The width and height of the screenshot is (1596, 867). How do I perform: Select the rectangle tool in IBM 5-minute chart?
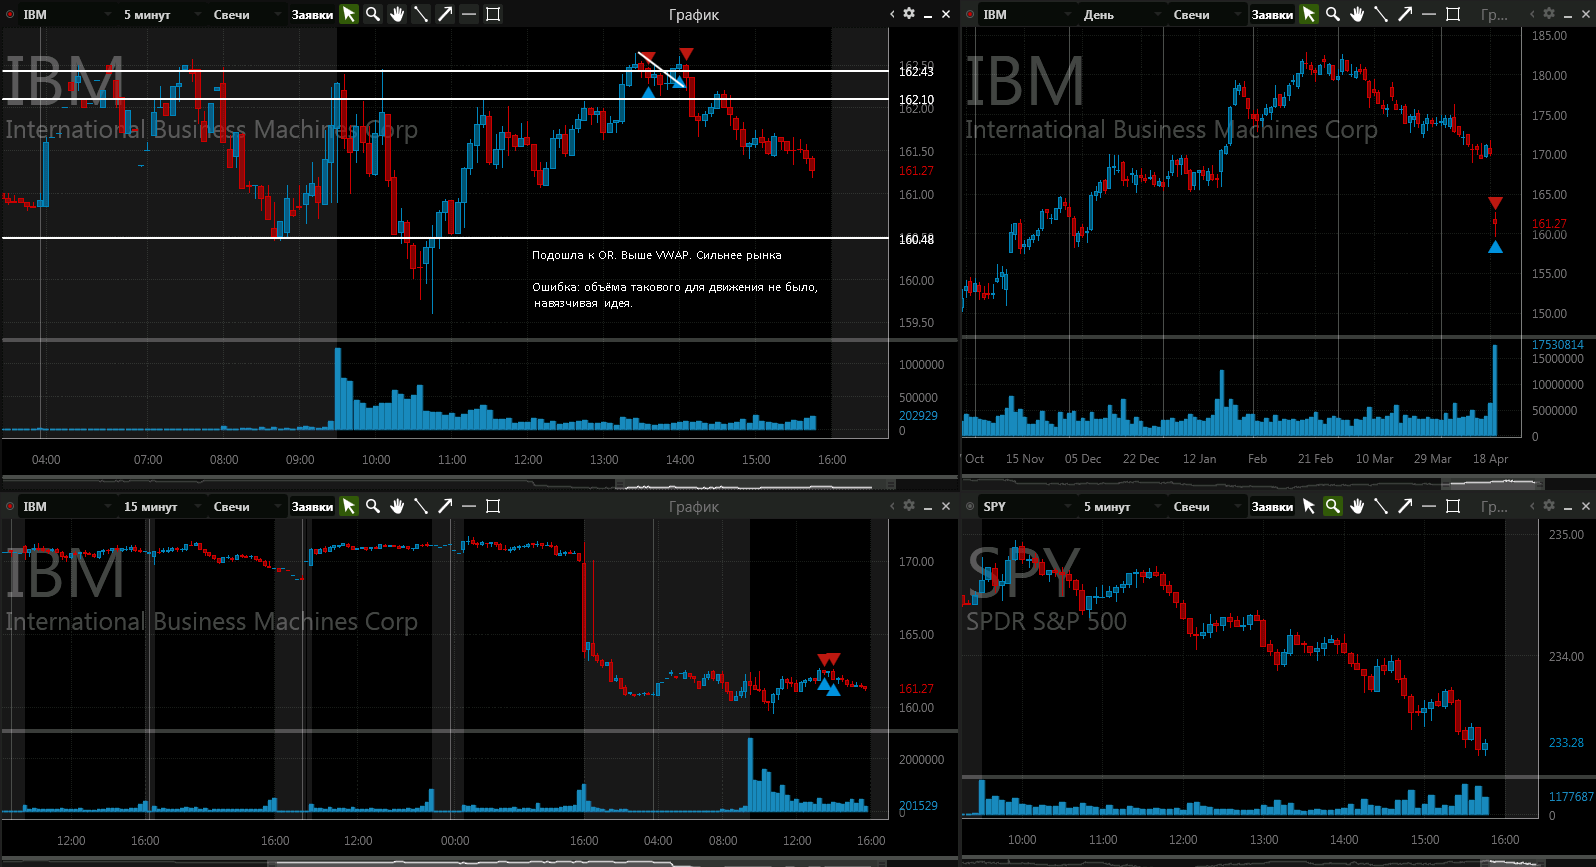[493, 14]
